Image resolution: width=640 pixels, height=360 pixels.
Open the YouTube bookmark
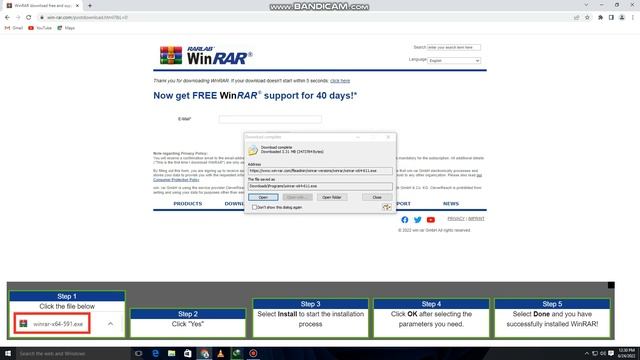[40, 28]
